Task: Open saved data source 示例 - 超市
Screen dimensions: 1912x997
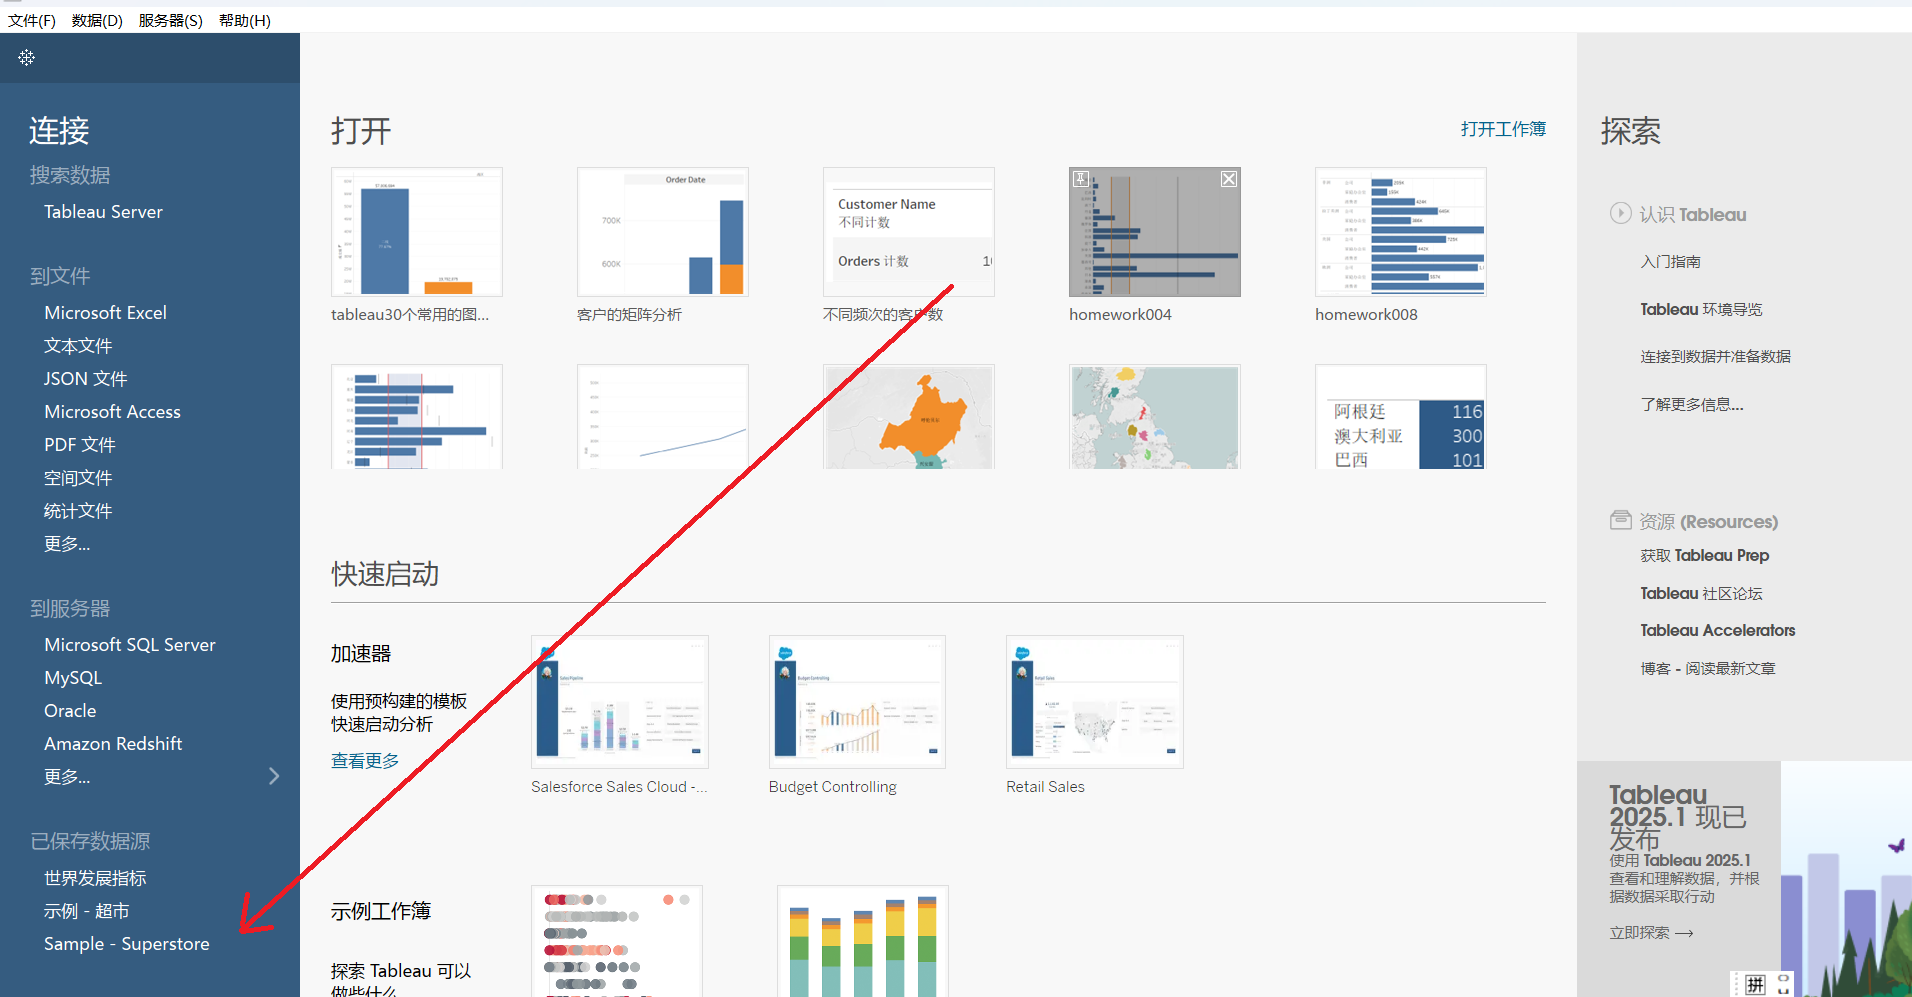Action: tap(86, 911)
